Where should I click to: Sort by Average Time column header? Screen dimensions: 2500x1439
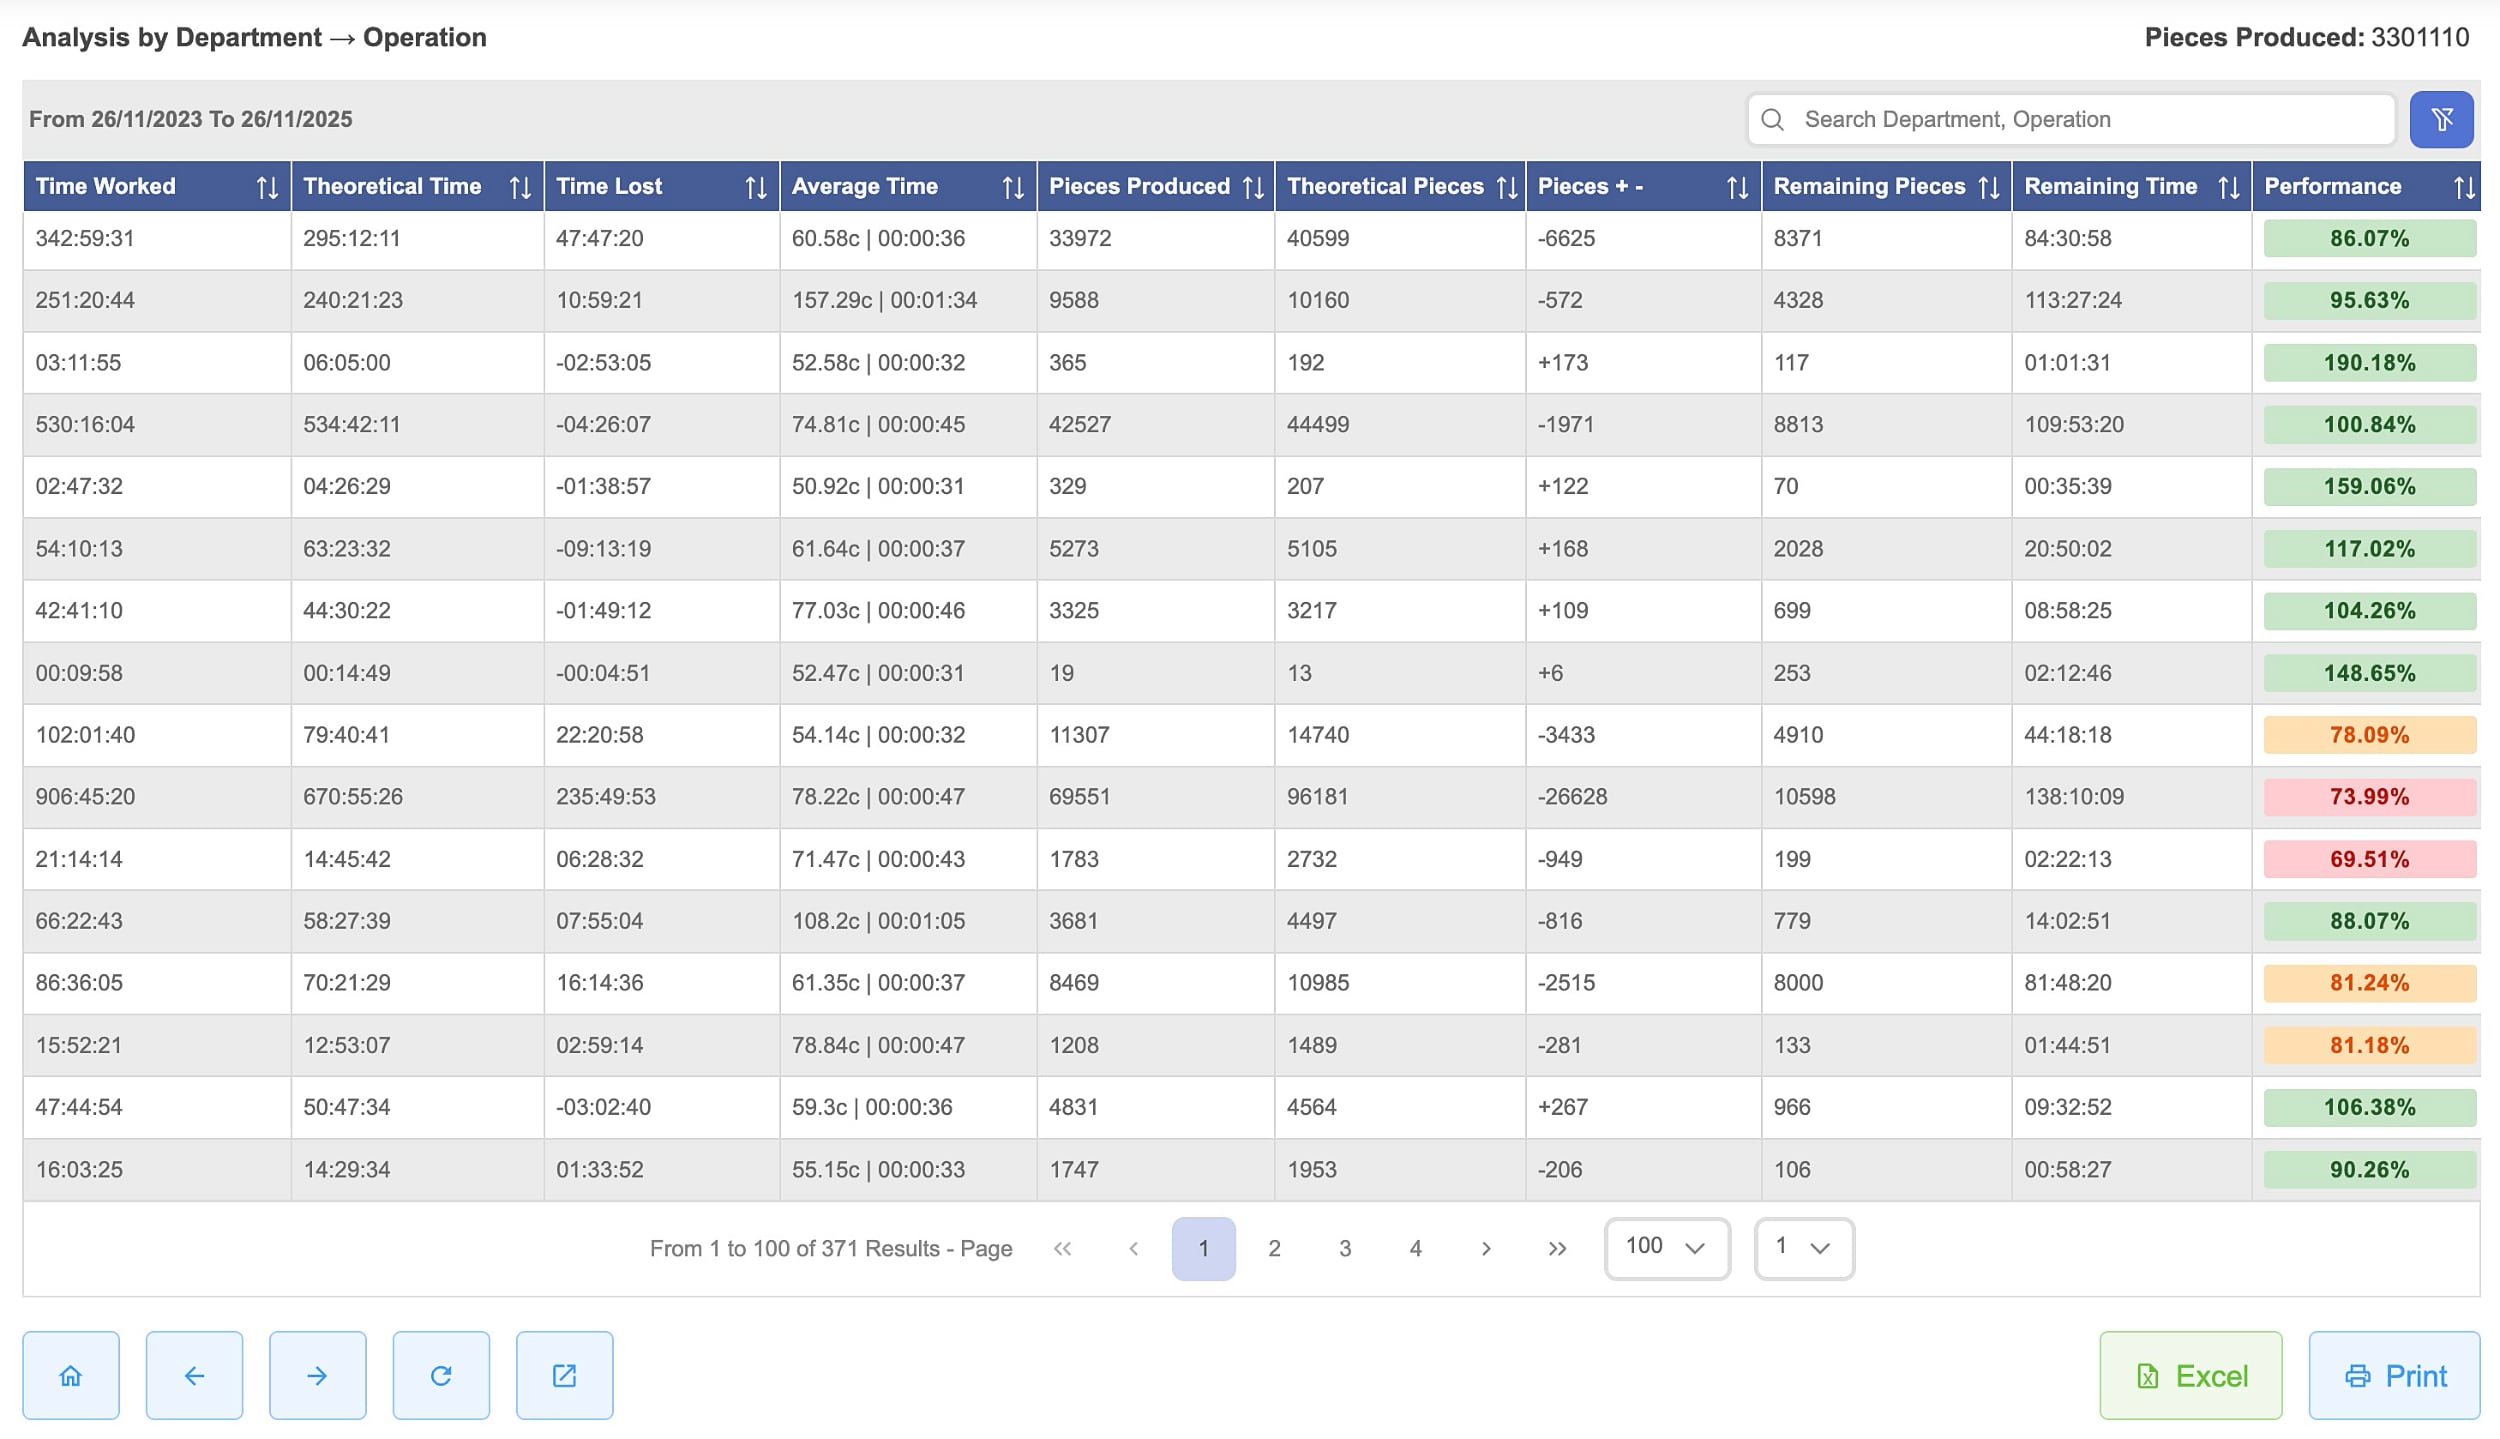point(1012,187)
